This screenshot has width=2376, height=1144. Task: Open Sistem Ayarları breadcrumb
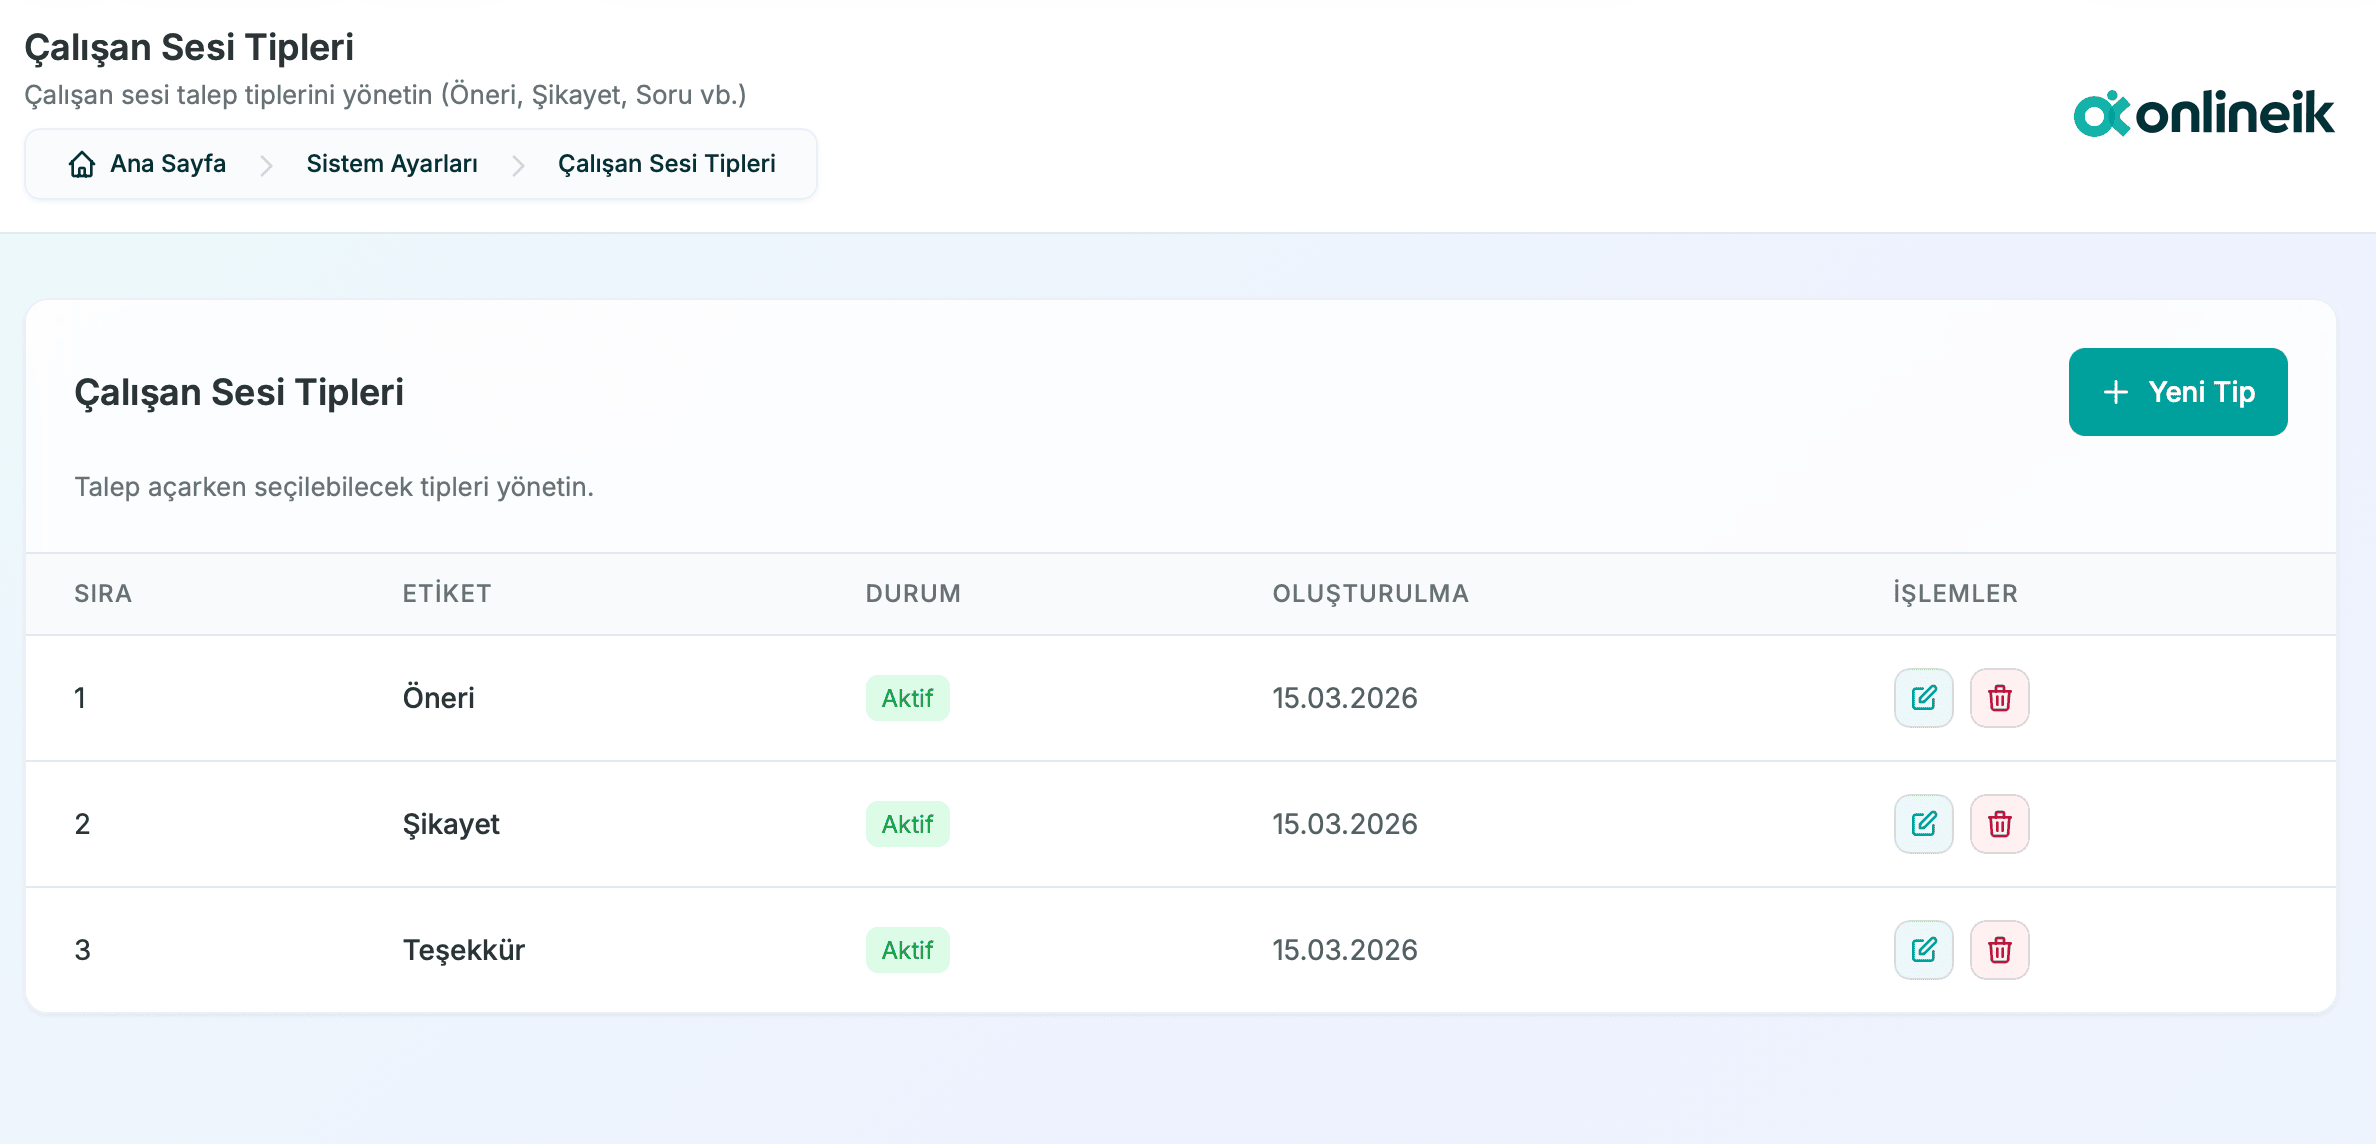(392, 164)
